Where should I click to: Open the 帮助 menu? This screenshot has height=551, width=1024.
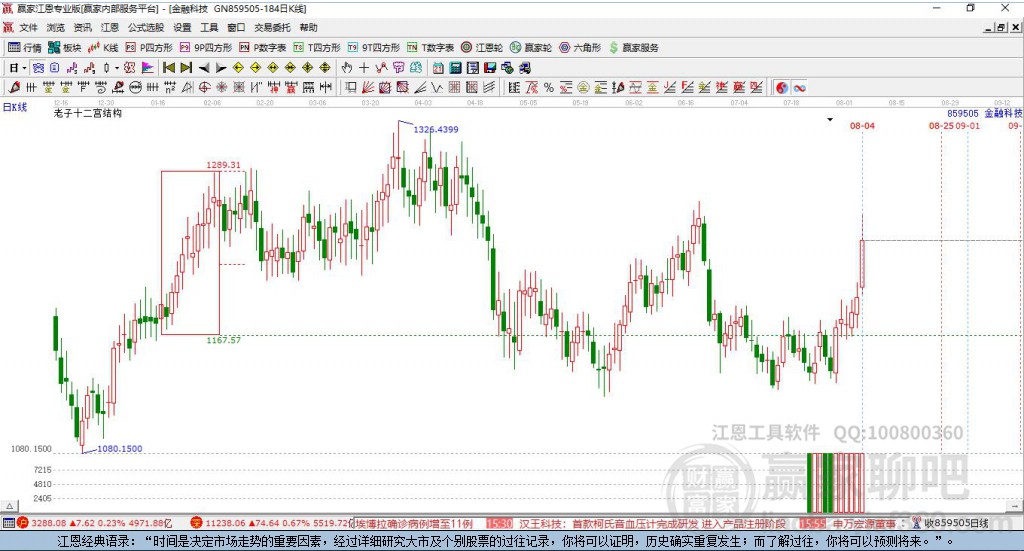(x=308, y=27)
